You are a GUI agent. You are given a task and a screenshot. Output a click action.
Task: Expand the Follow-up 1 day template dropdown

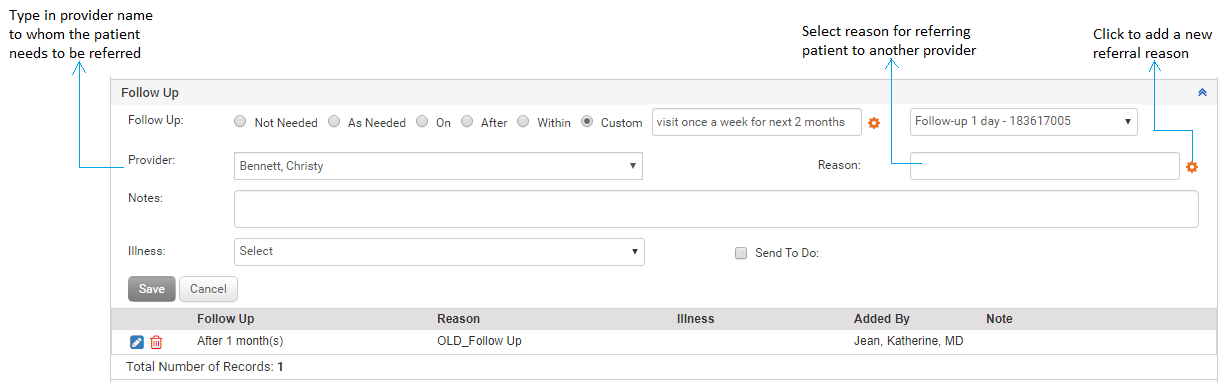coord(1023,122)
